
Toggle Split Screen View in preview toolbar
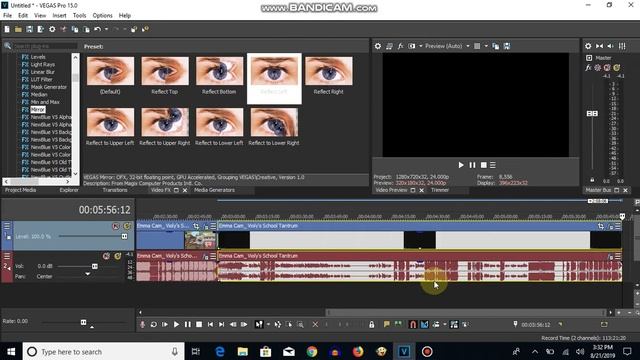point(412,46)
